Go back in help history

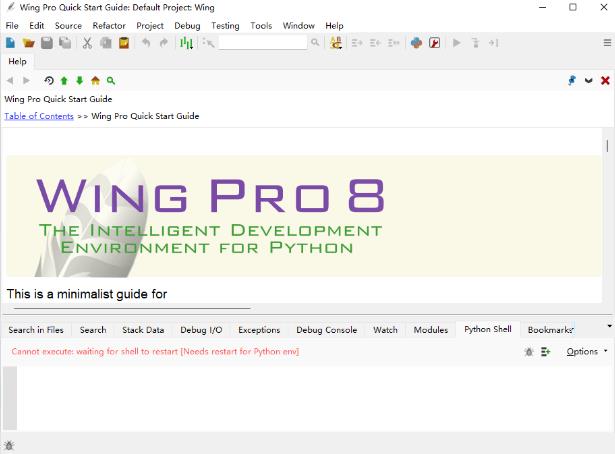click(x=10, y=80)
